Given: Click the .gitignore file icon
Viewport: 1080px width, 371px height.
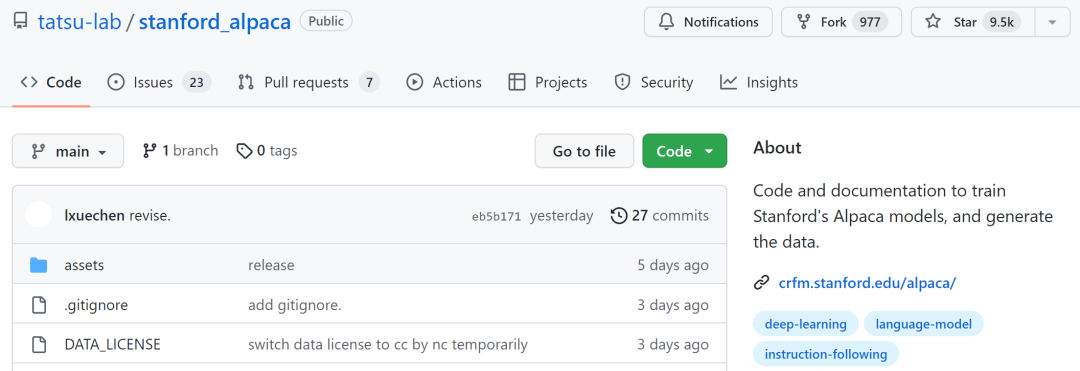Looking at the screenshot, I should (39, 305).
